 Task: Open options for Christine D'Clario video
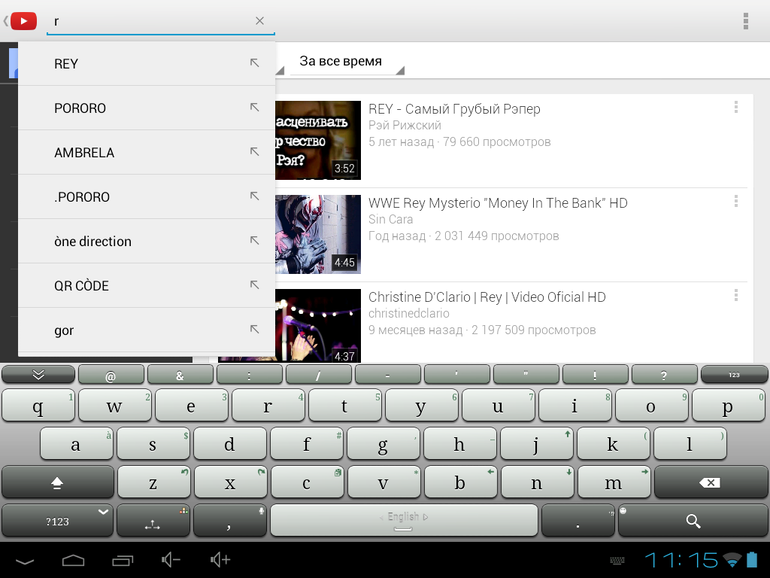[736, 295]
